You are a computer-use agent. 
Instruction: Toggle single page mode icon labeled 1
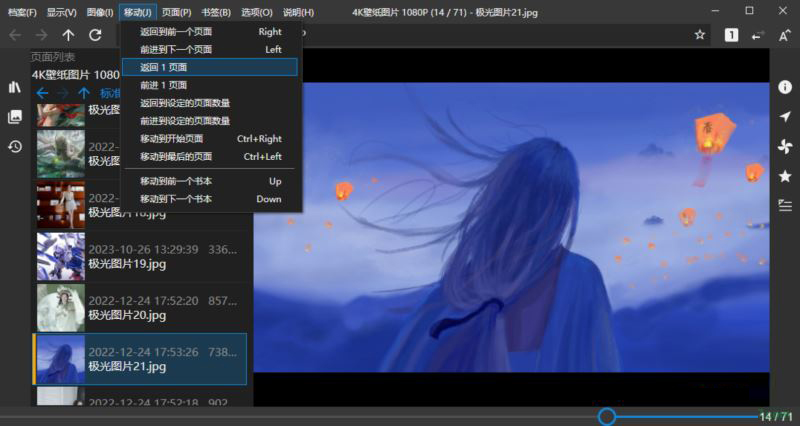coord(731,35)
